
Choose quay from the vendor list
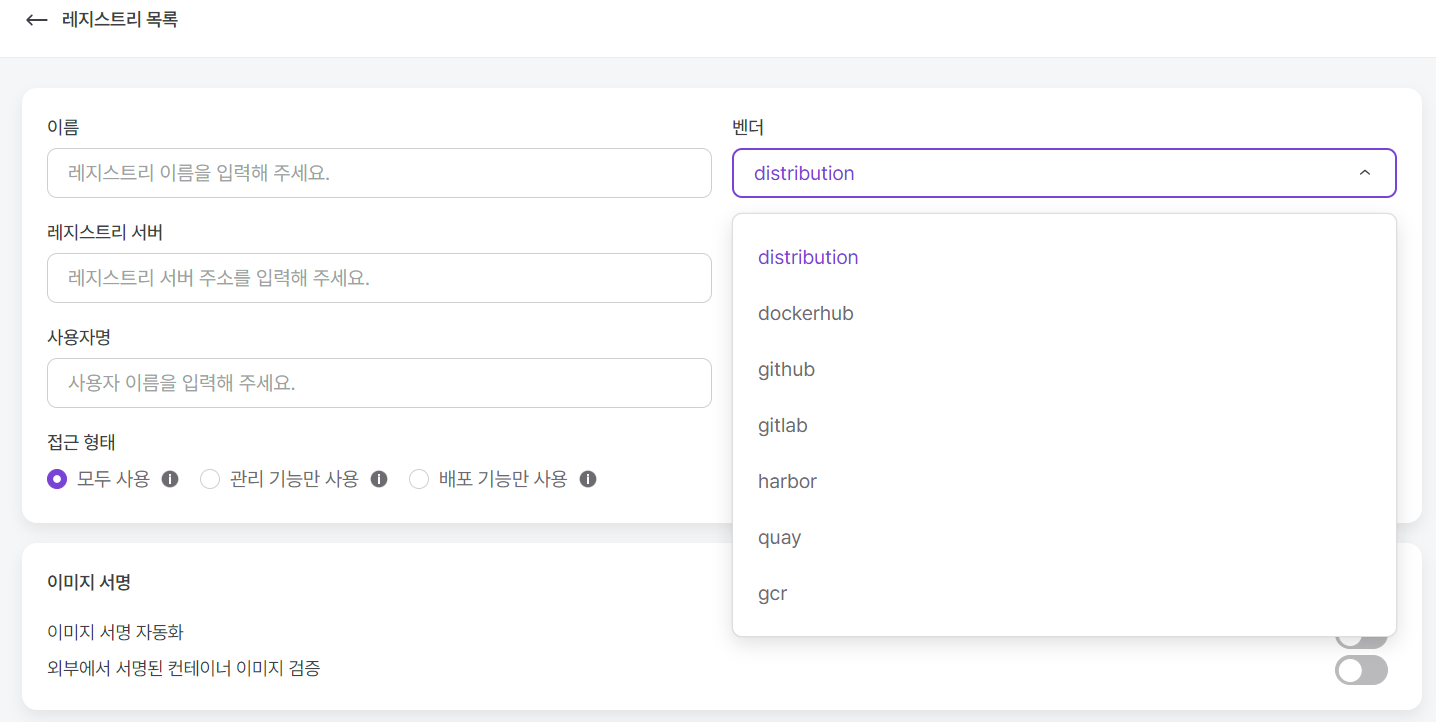point(1064,537)
